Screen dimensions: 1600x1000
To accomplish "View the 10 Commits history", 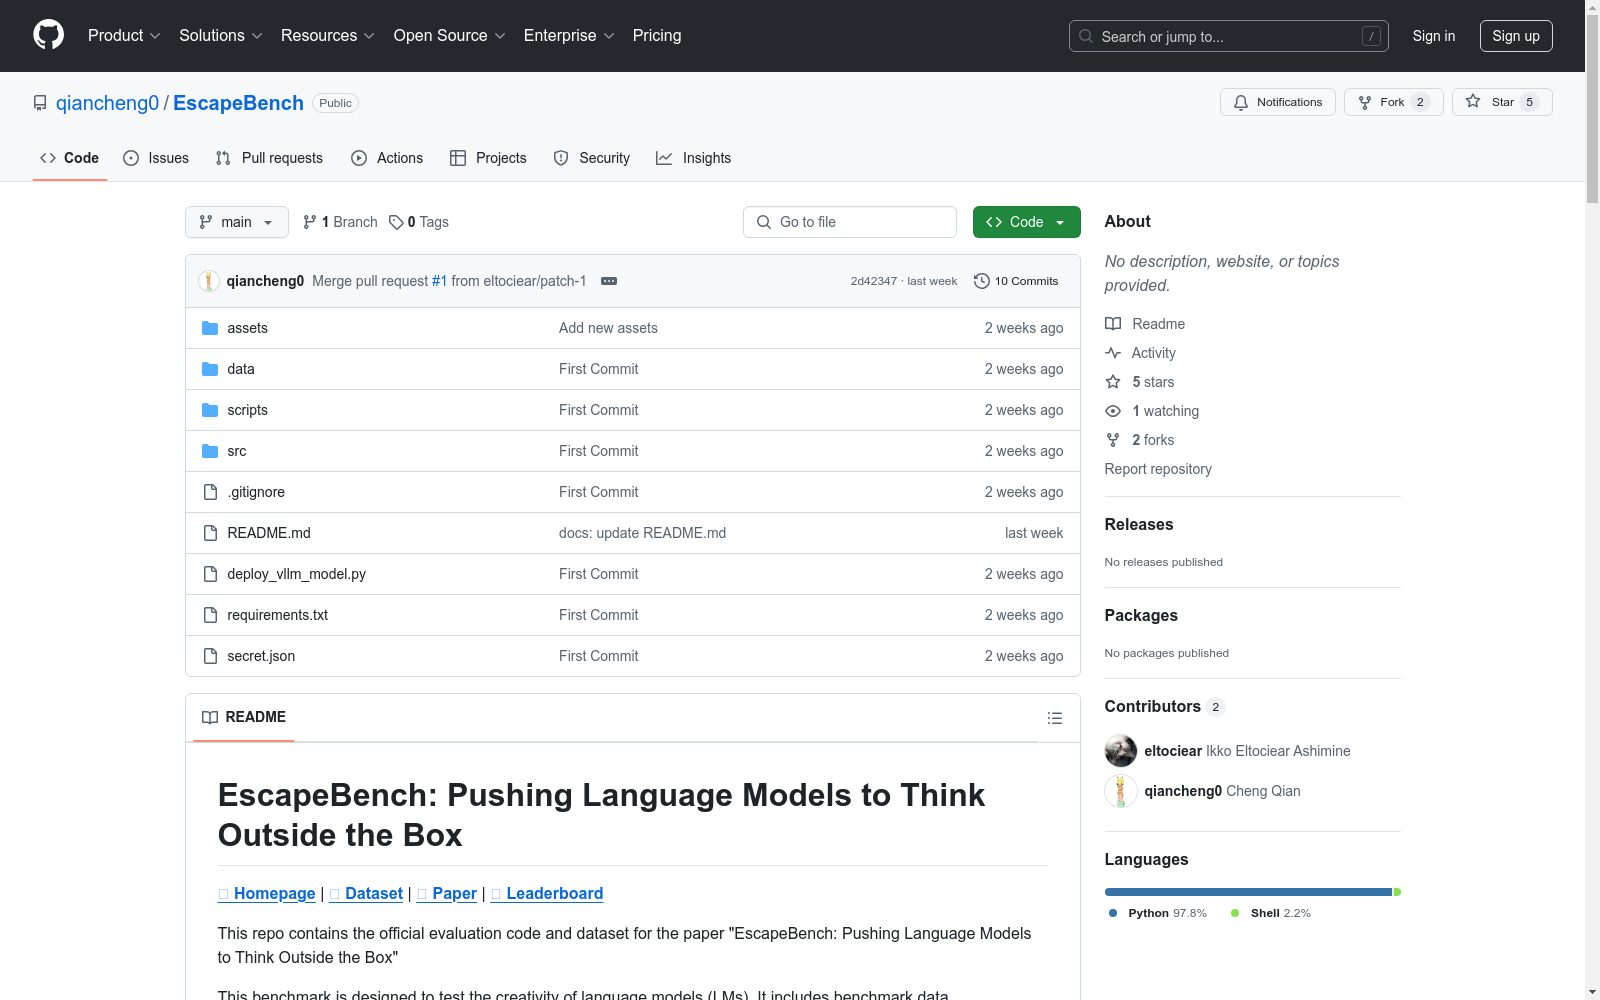I will [x=1017, y=281].
